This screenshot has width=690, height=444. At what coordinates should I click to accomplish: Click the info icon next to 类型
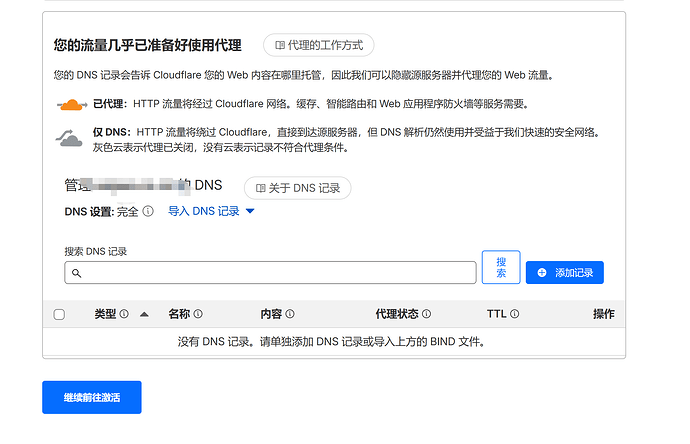(x=124, y=314)
